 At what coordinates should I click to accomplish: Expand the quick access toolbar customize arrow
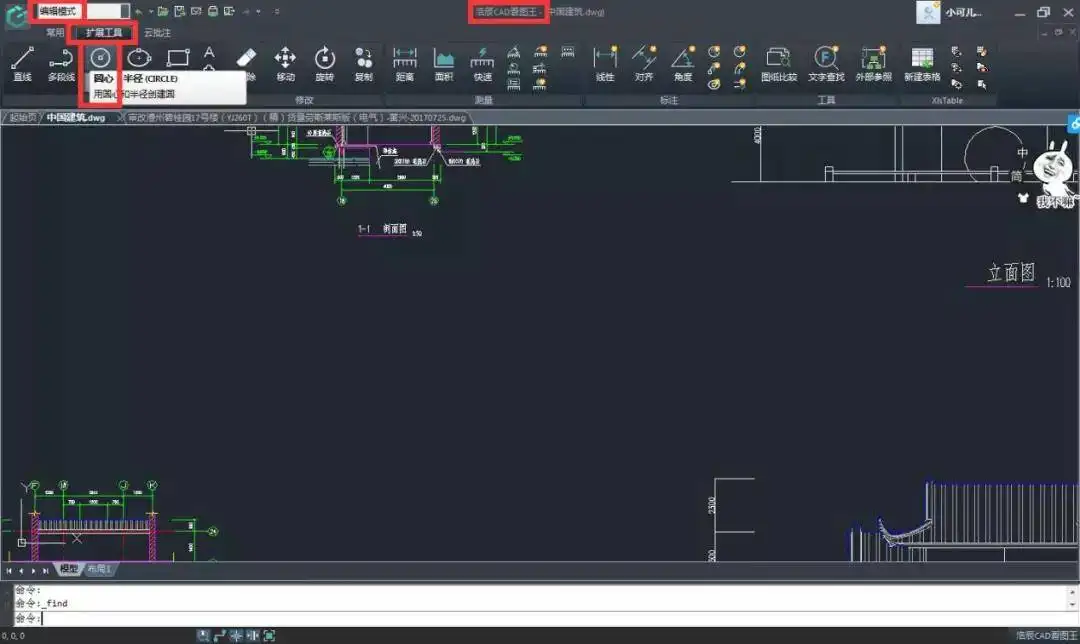click(x=277, y=12)
